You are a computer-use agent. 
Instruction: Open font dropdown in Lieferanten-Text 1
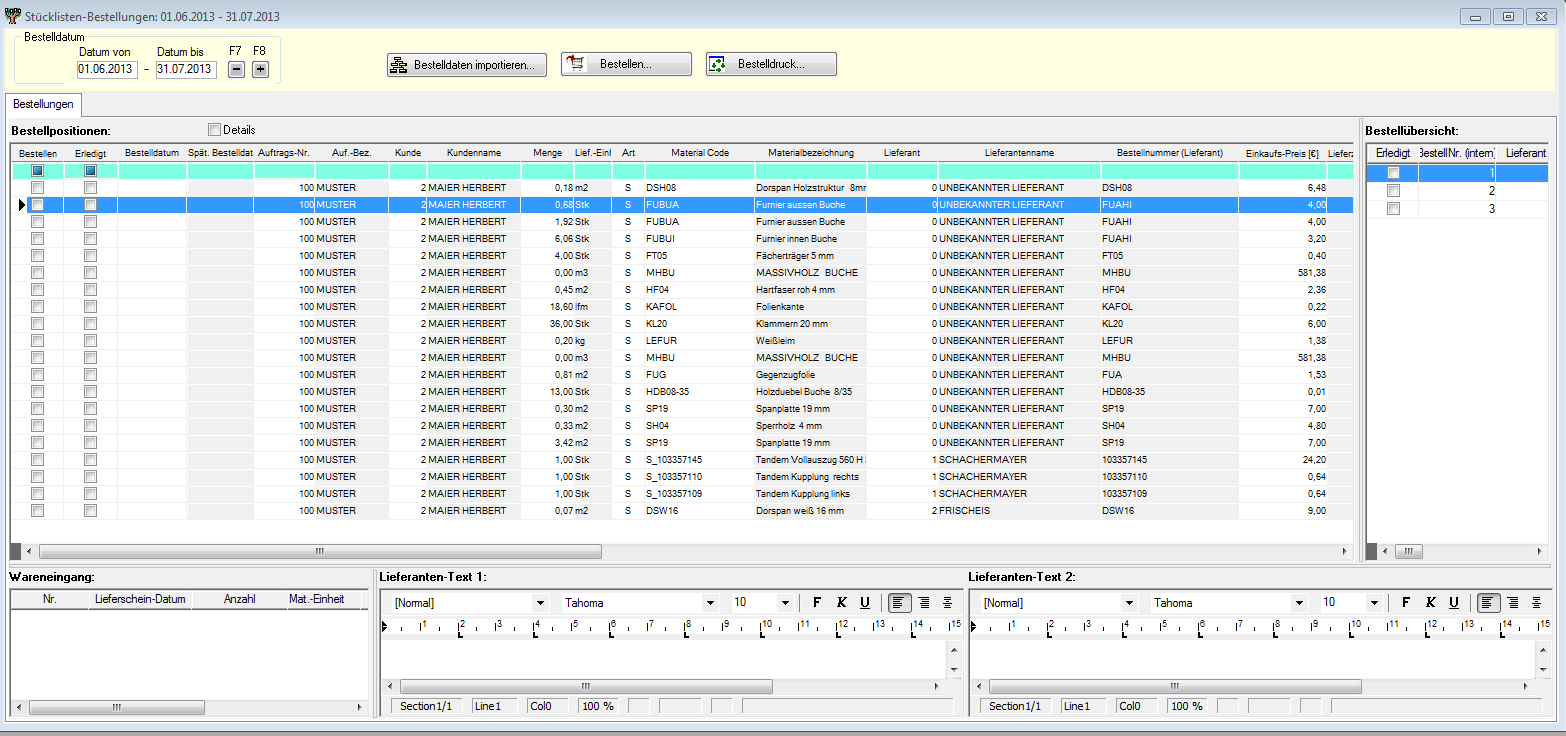click(710, 603)
